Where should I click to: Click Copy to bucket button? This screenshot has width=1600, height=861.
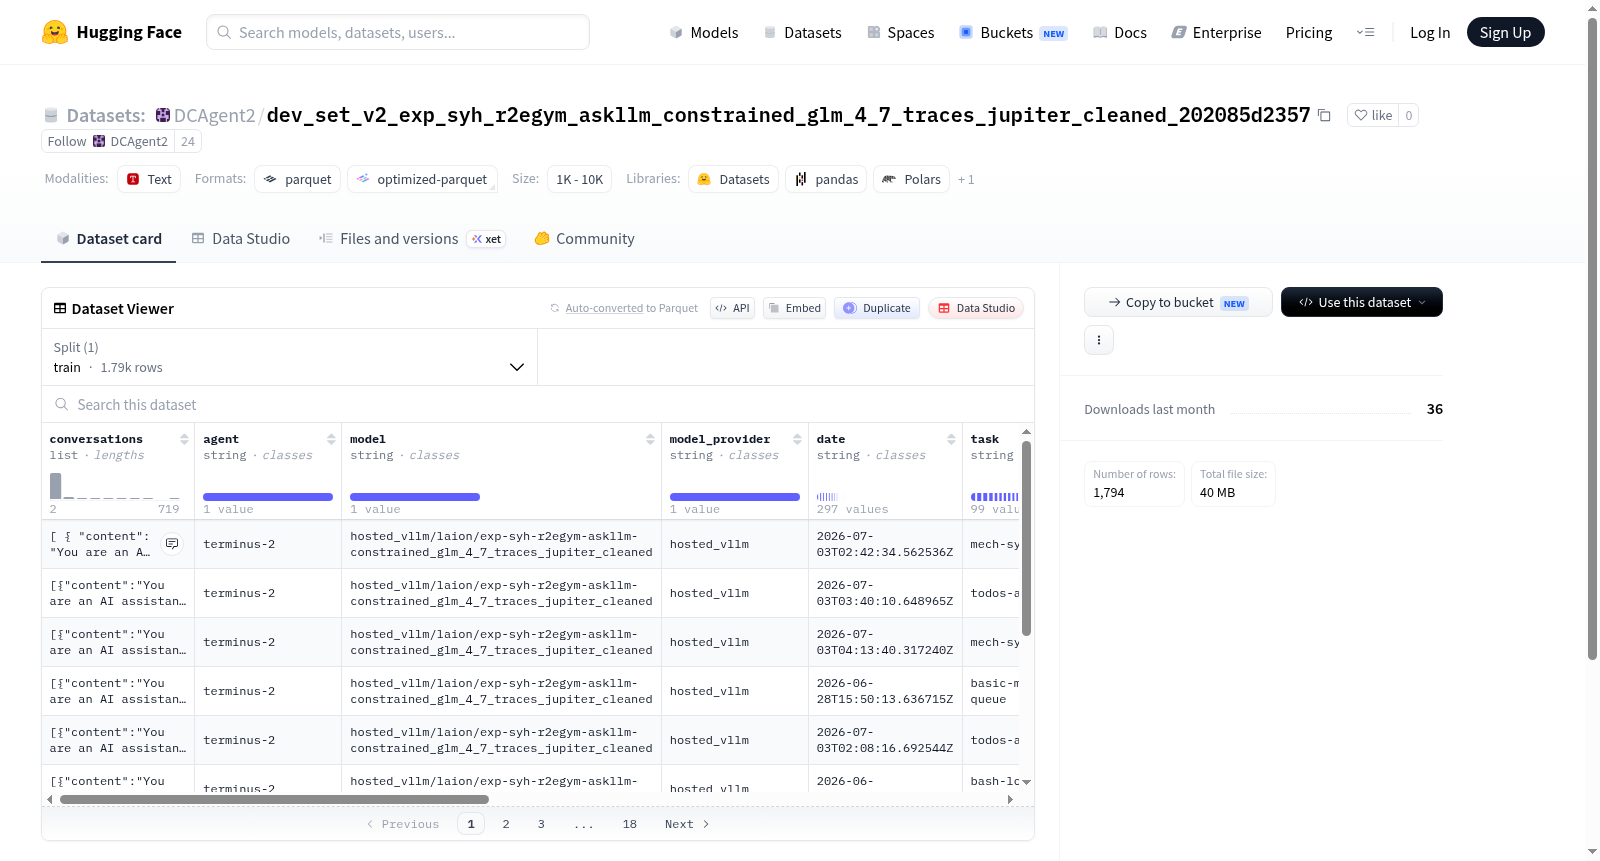1178,302
